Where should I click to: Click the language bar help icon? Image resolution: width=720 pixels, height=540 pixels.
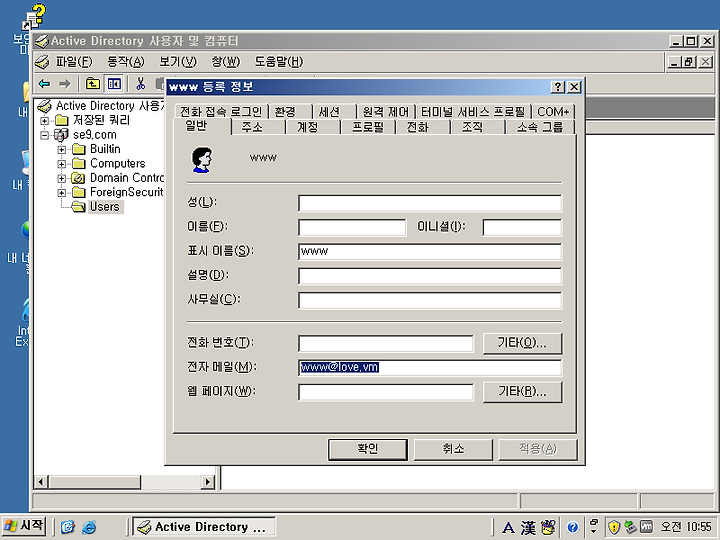pyautogui.click(x=572, y=527)
